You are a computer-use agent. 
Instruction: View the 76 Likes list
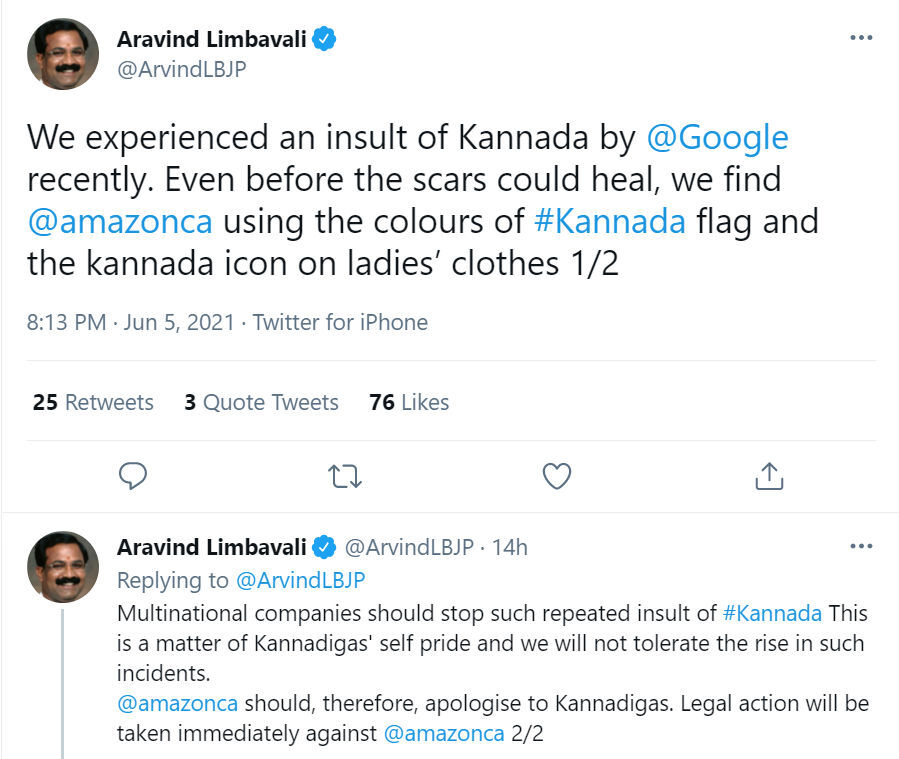[x=409, y=402]
